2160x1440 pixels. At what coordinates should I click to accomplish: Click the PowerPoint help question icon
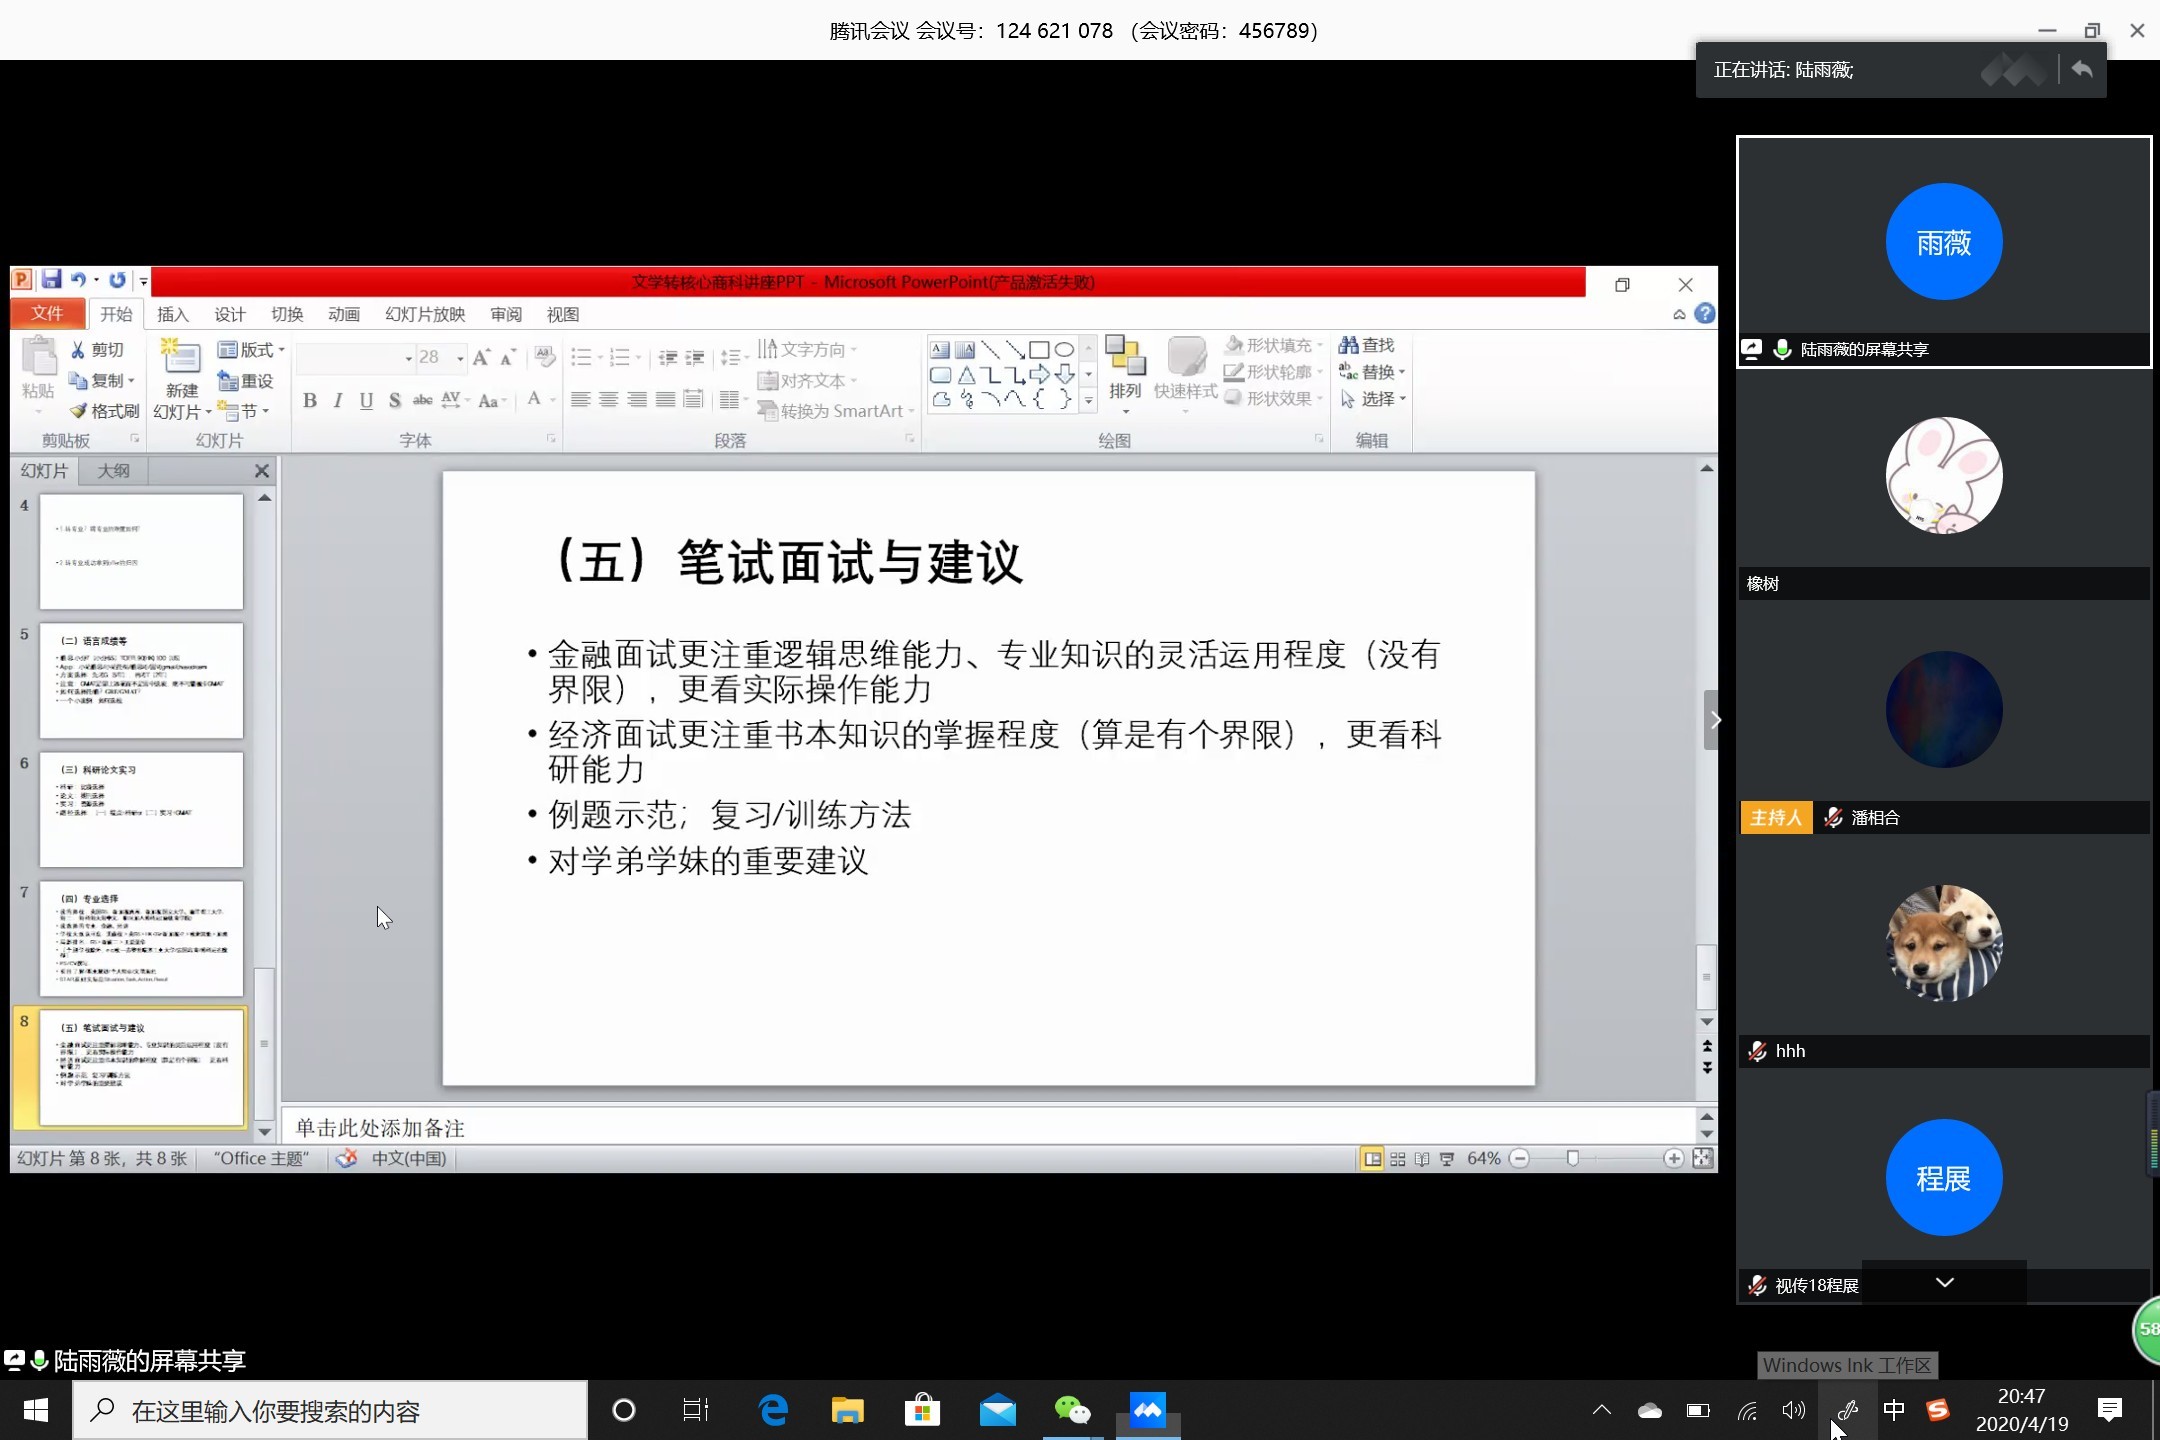1705,314
